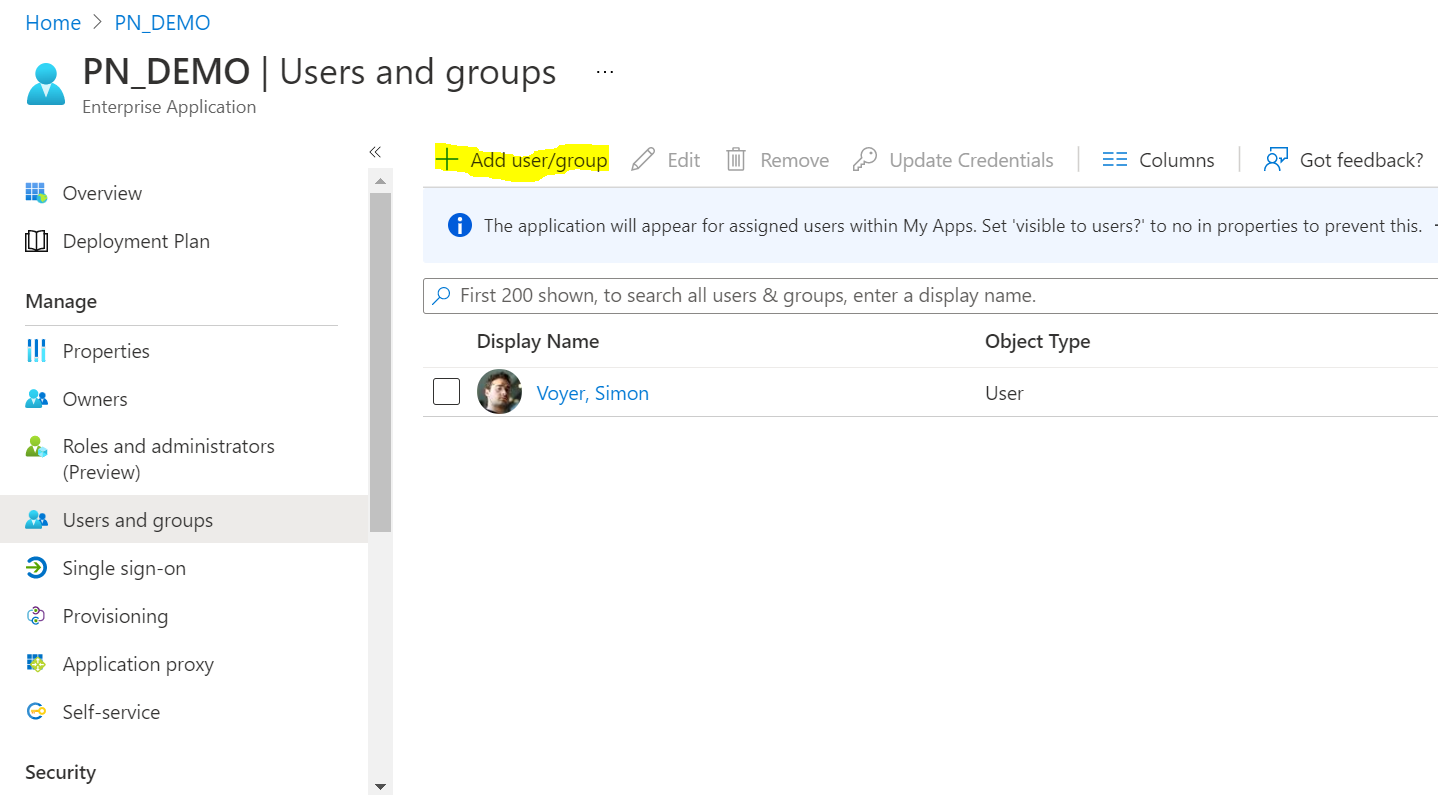This screenshot has height=795, width=1438.
Task: Open the ellipsis more options menu
Action: [x=605, y=72]
